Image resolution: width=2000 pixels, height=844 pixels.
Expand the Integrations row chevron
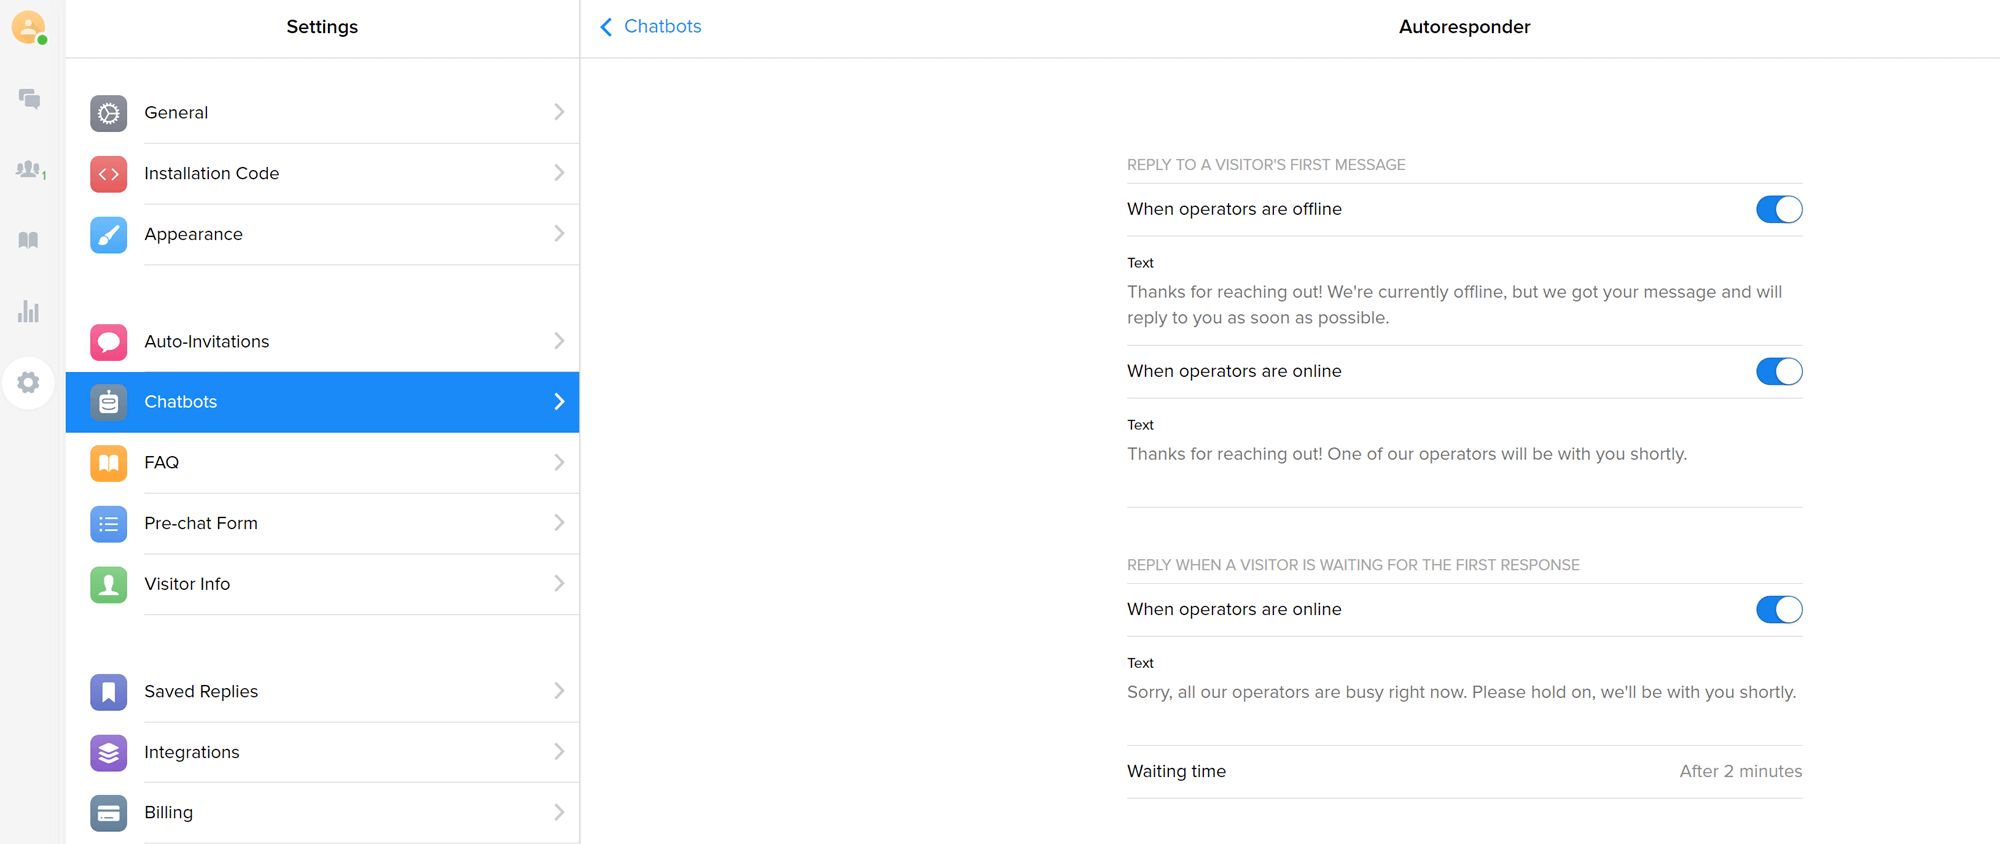click(x=559, y=752)
